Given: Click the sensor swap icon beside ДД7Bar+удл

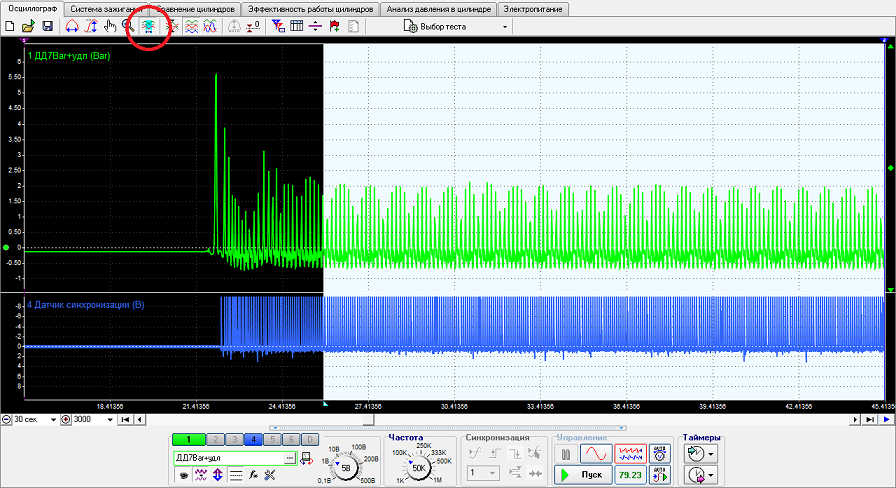Looking at the screenshot, I should pyautogui.click(x=306, y=458).
